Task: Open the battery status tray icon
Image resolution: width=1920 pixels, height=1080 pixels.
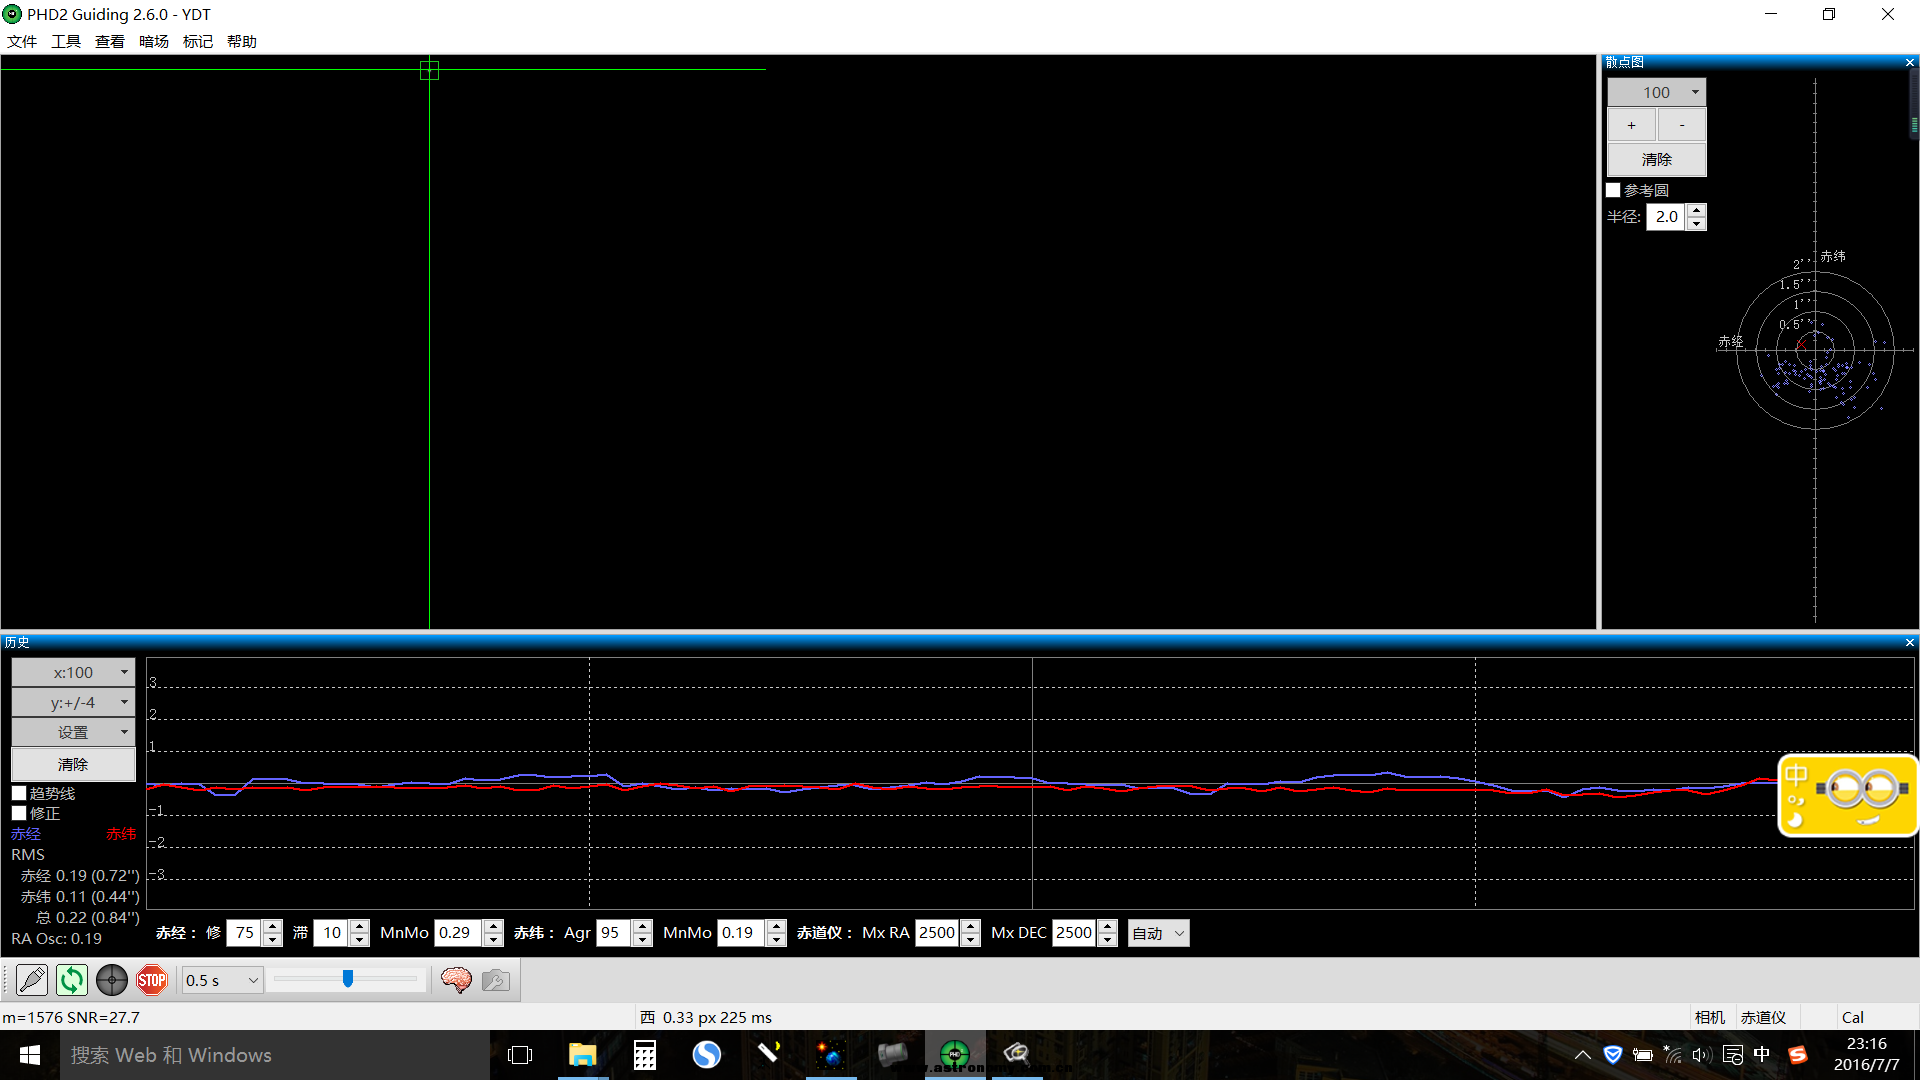Action: (1642, 1055)
